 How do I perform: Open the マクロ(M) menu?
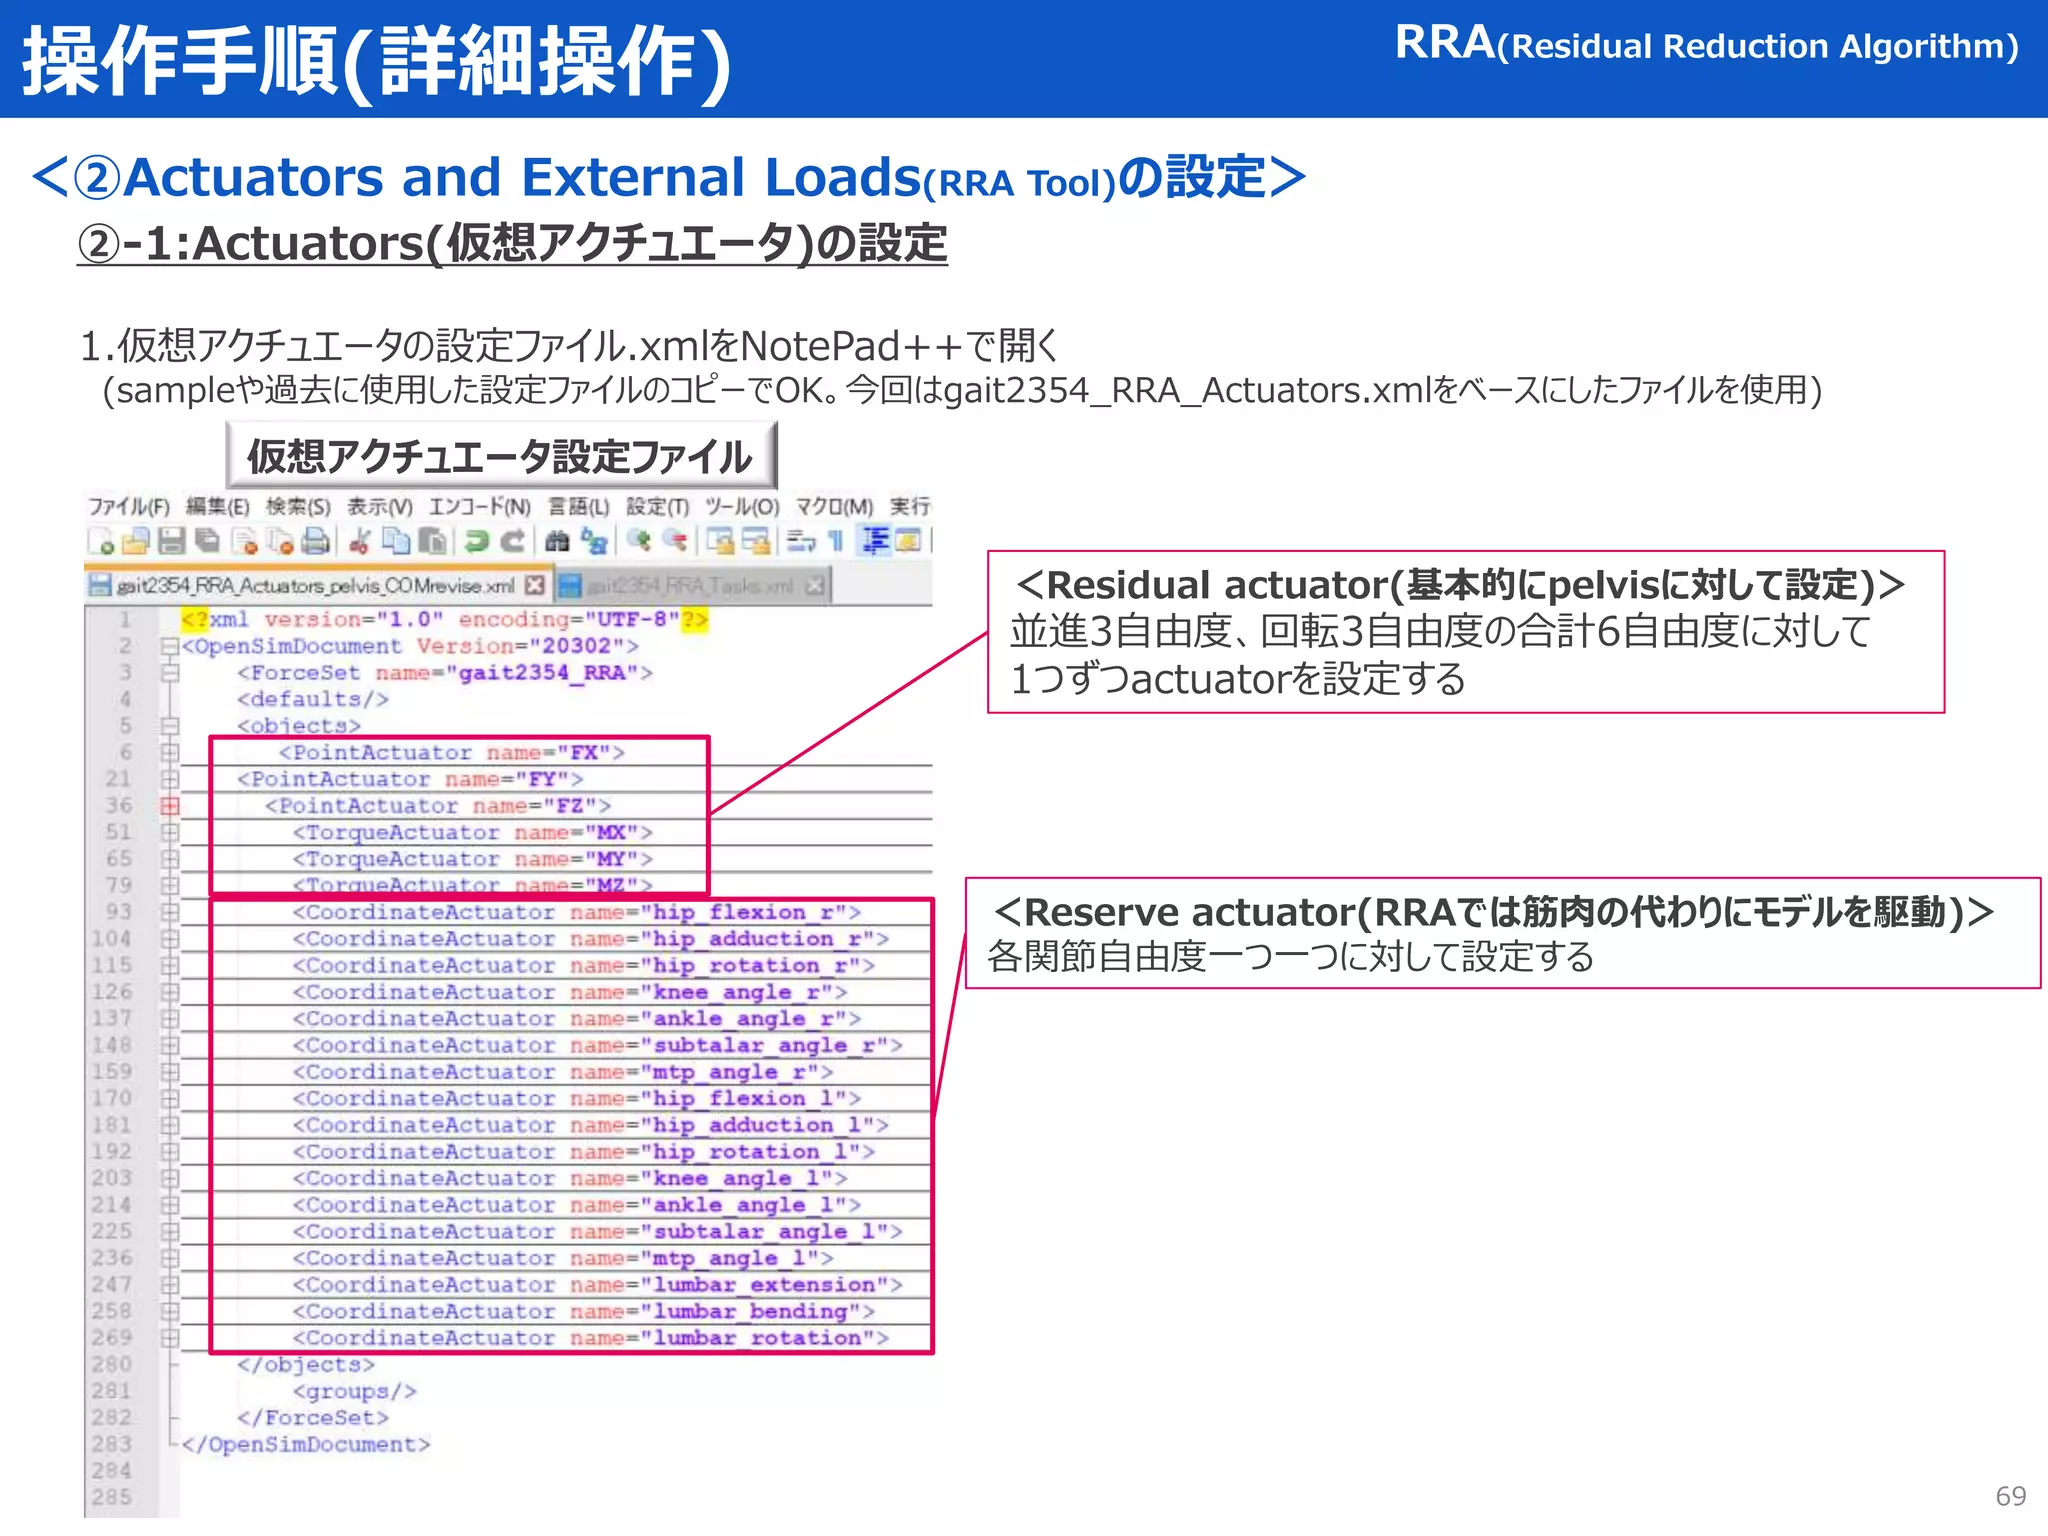tap(835, 506)
